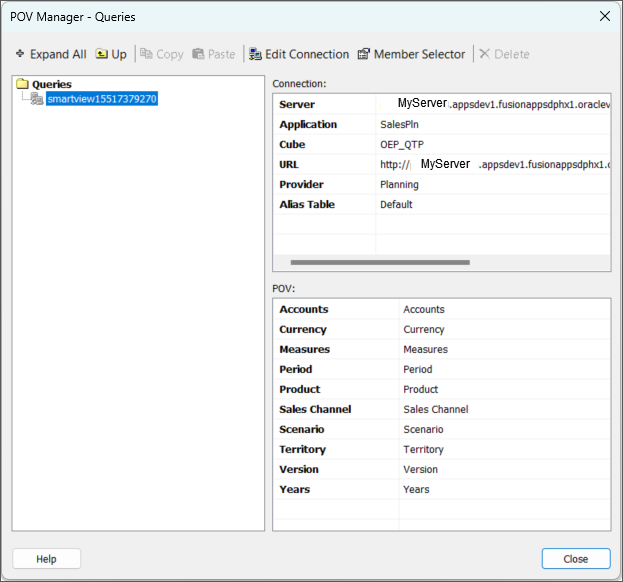Select the Years POV value cell
Viewport: 623px width, 582px height.
(505, 489)
